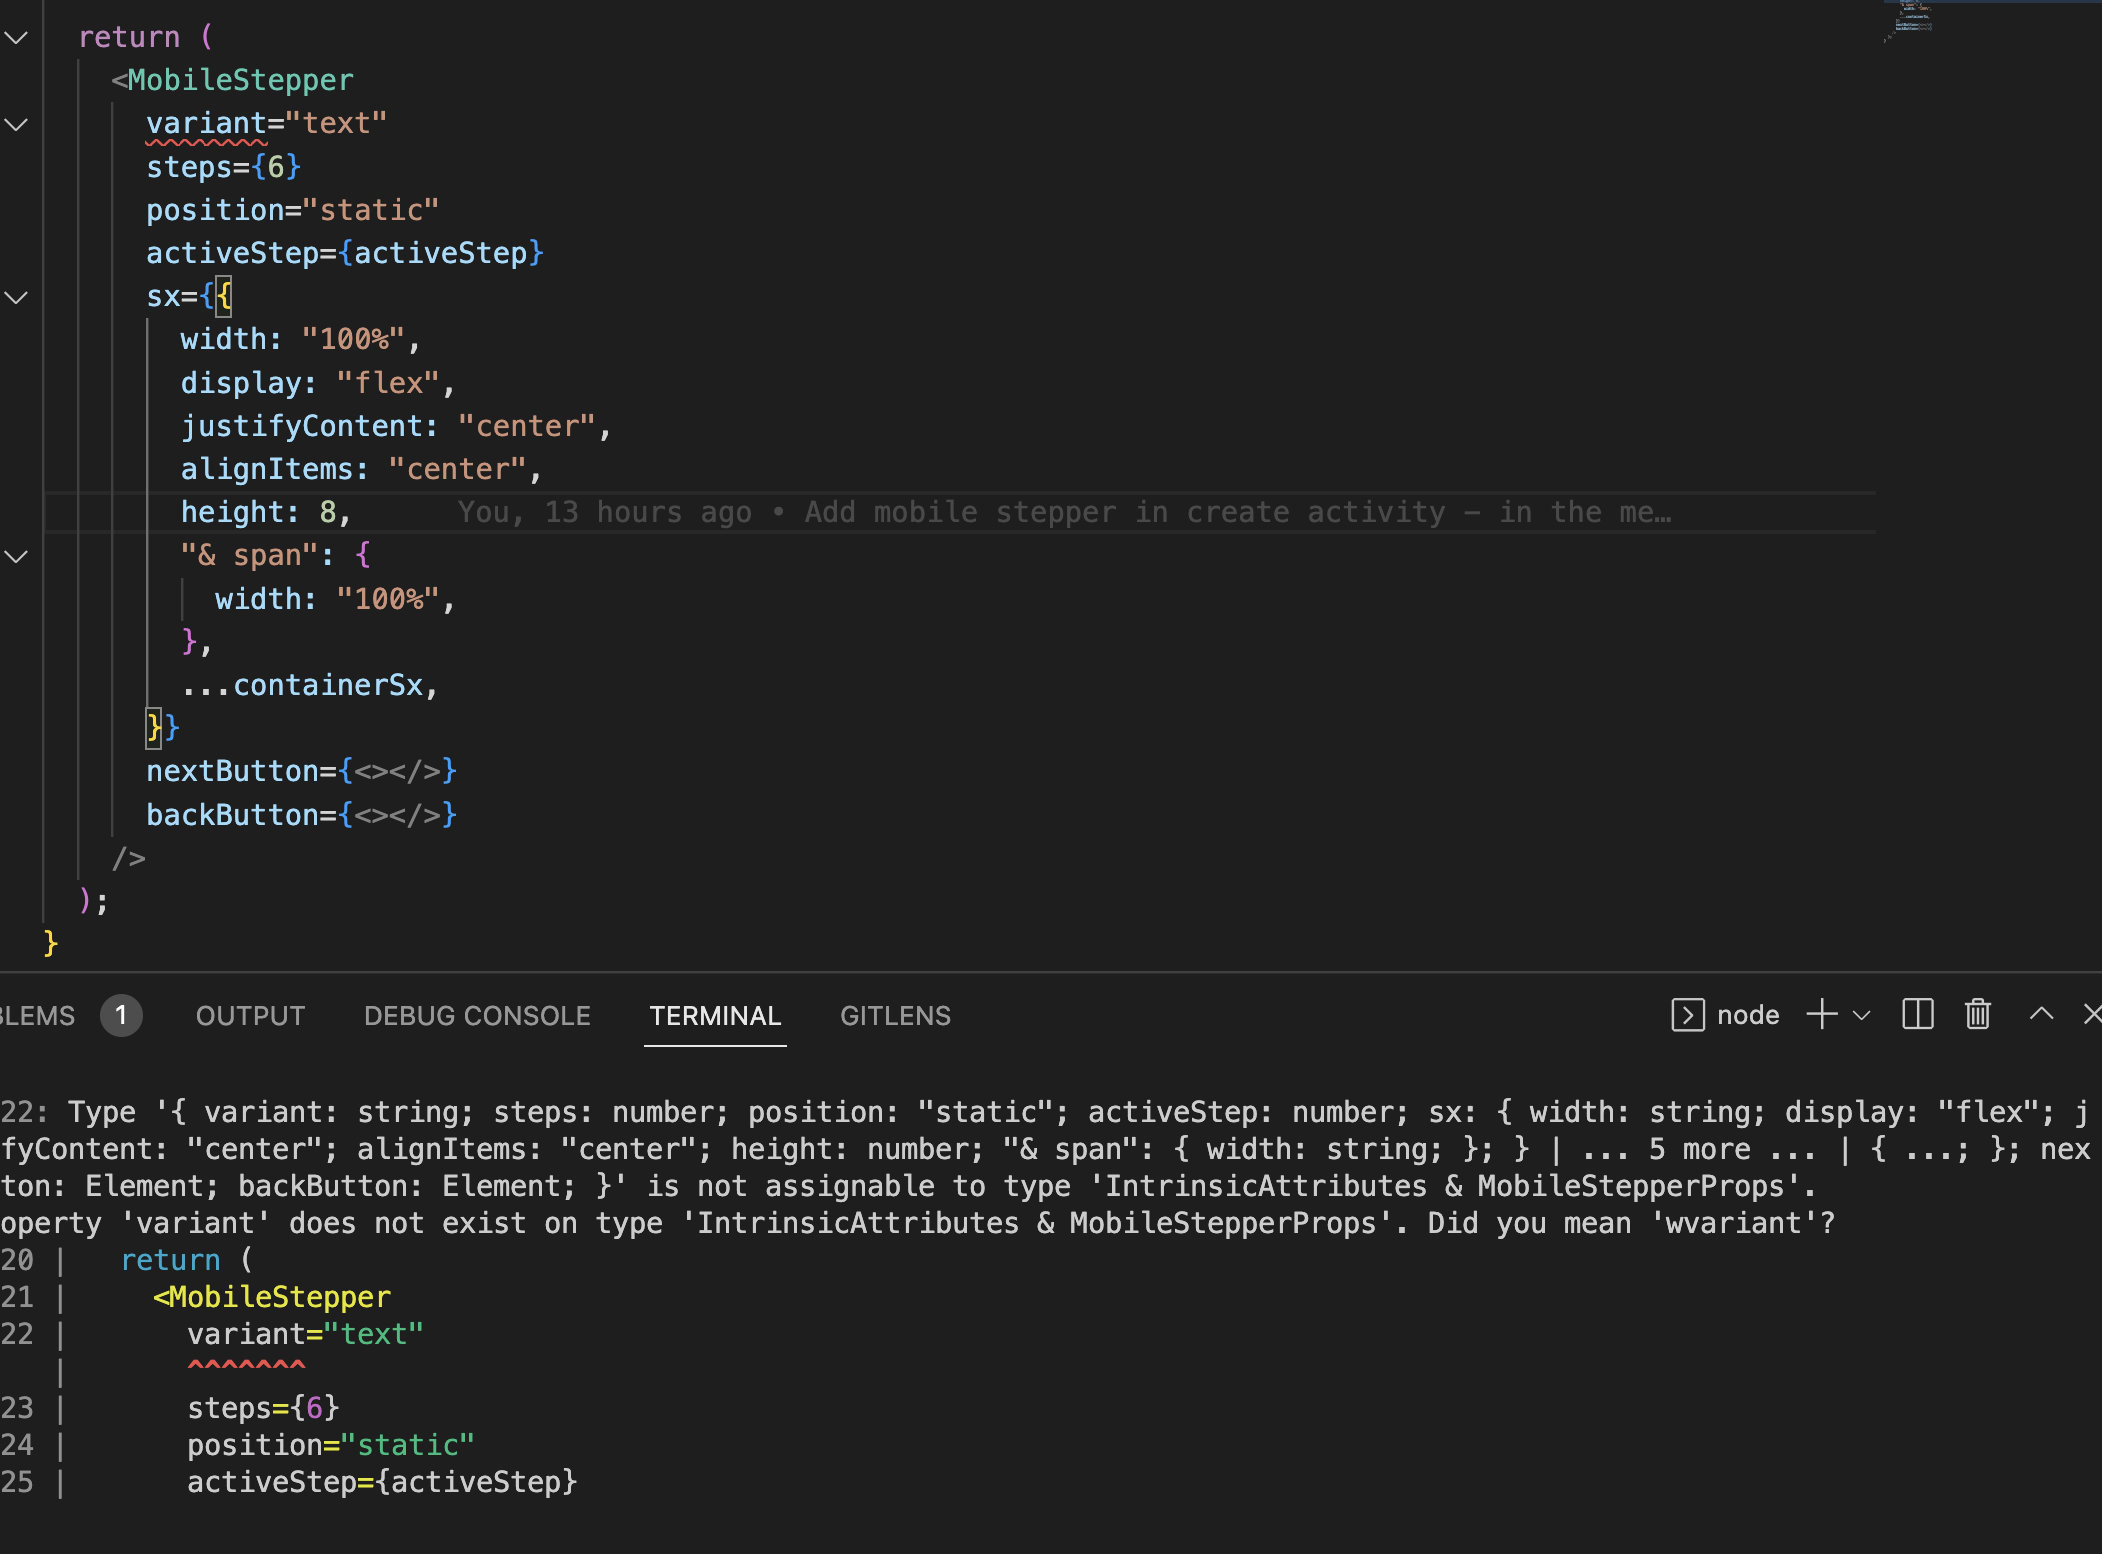The image size is (2102, 1554).
Task: Split the terminal pane
Action: [1917, 1015]
